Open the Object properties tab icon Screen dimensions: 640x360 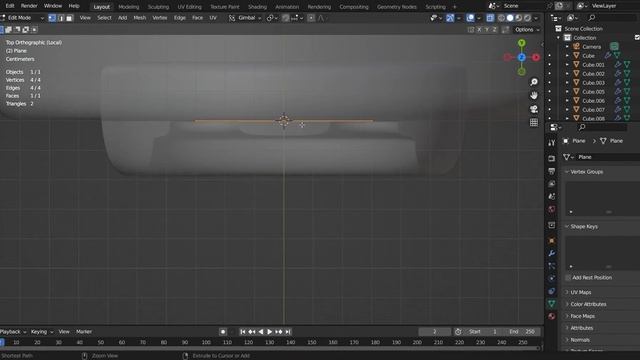coord(552,240)
